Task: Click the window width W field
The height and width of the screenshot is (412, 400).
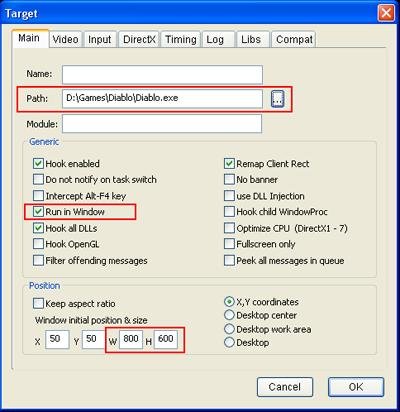Action: (131, 339)
